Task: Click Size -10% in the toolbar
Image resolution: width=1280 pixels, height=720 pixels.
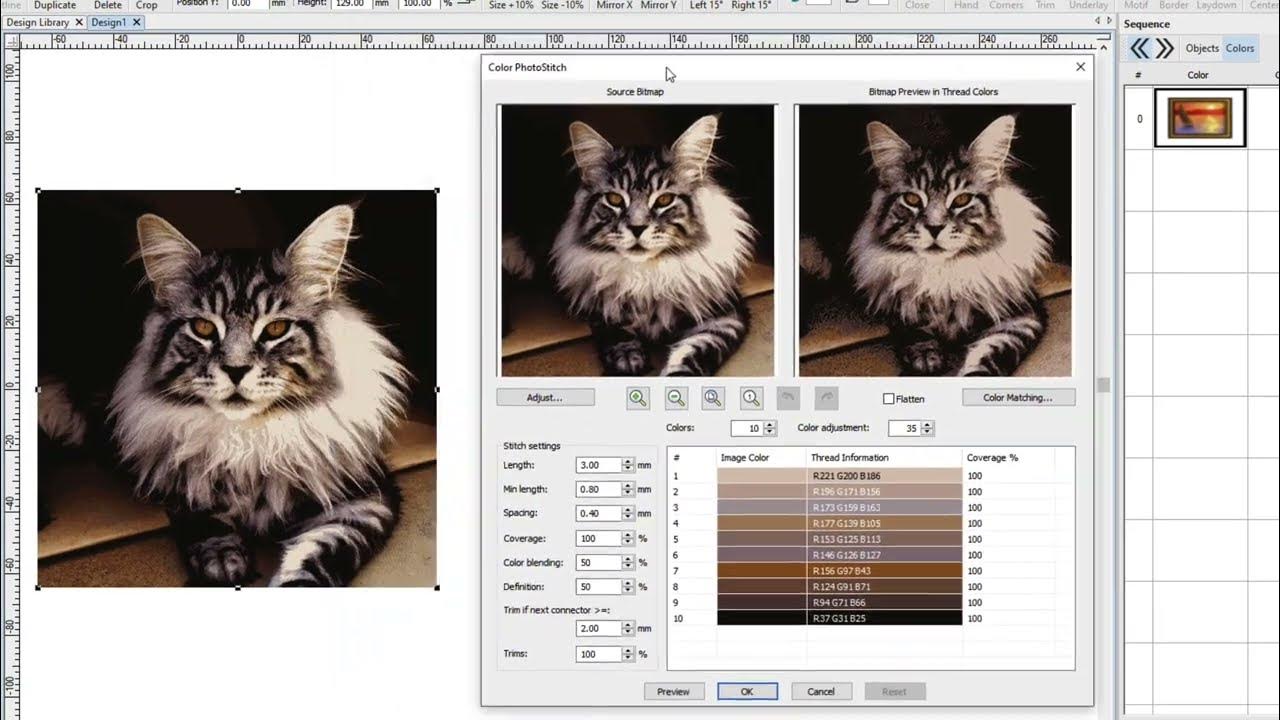Action: (562, 5)
